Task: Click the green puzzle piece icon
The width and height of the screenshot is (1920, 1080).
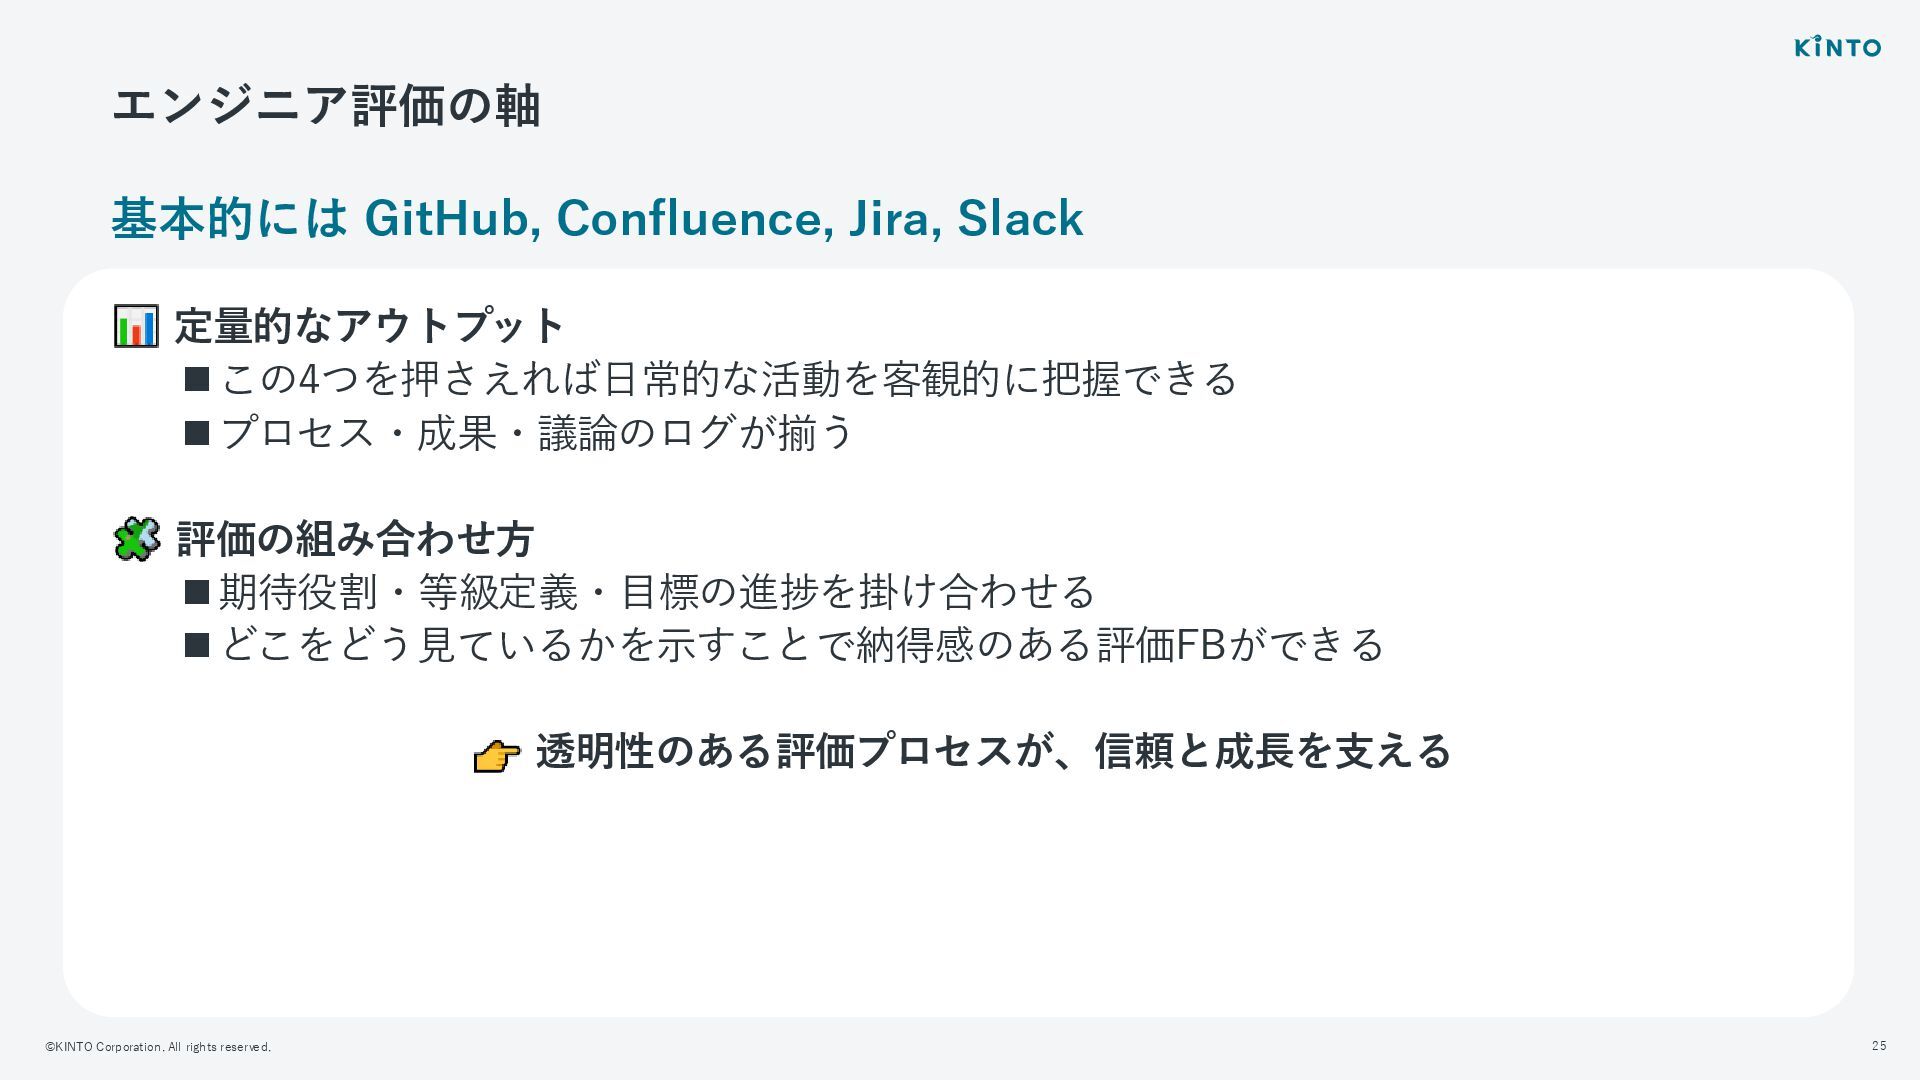Action: point(137,539)
